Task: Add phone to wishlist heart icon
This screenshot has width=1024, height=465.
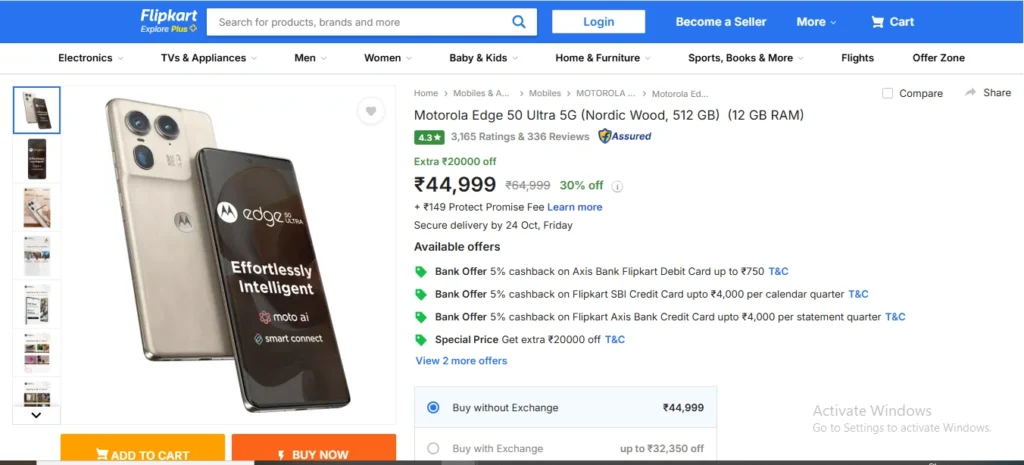Action: pyautogui.click(x=371, y=111)
